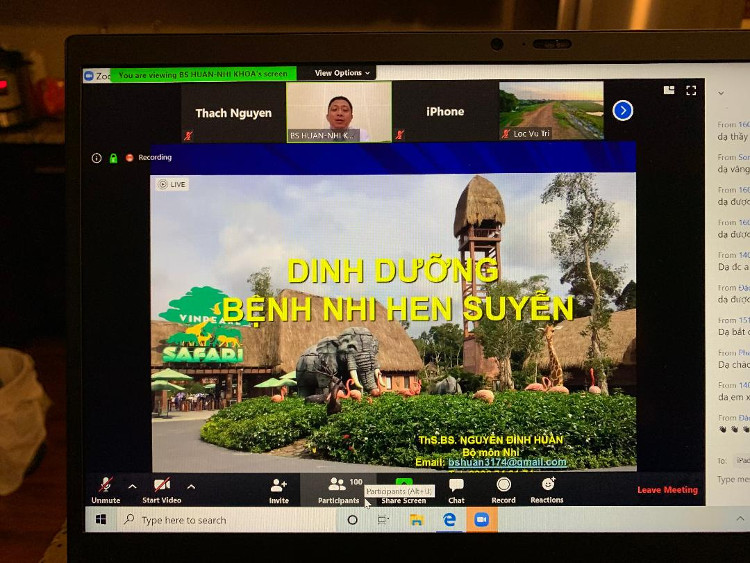
Task: Open the Windows Start menu
Action: [x=101, y=519]
